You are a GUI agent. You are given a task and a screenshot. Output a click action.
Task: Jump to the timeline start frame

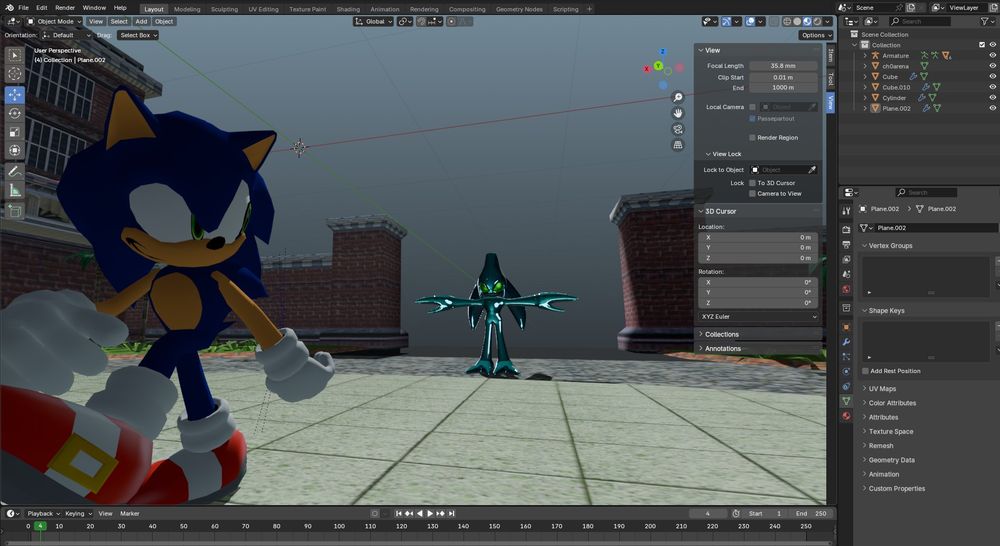click(399, 513)
